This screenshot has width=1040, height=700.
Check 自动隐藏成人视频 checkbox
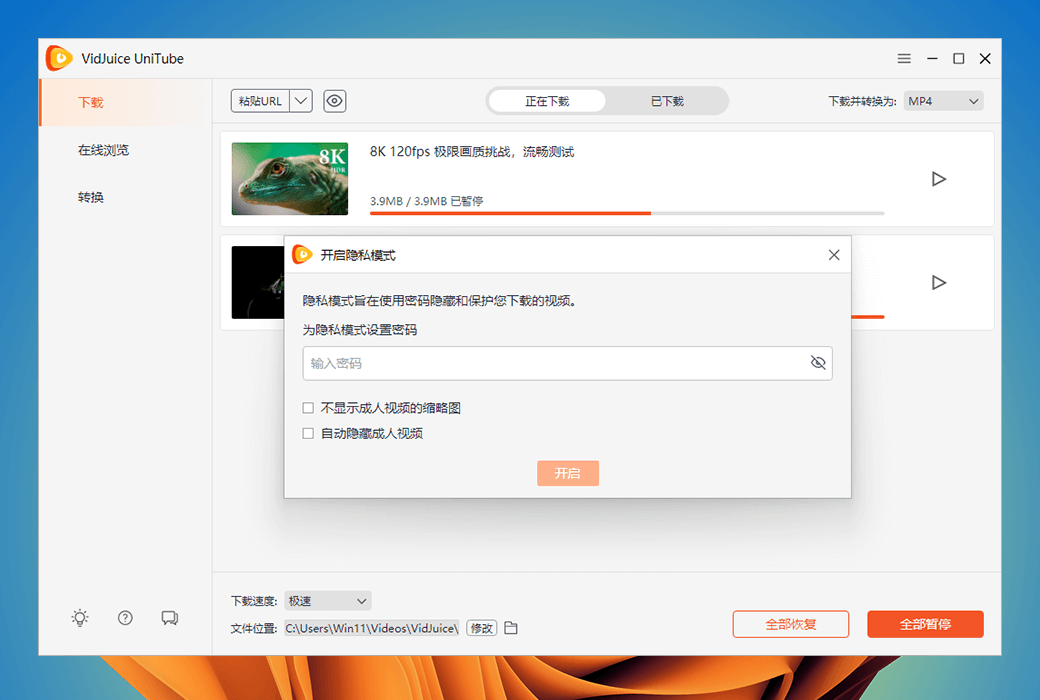click(x=308, y=433)
